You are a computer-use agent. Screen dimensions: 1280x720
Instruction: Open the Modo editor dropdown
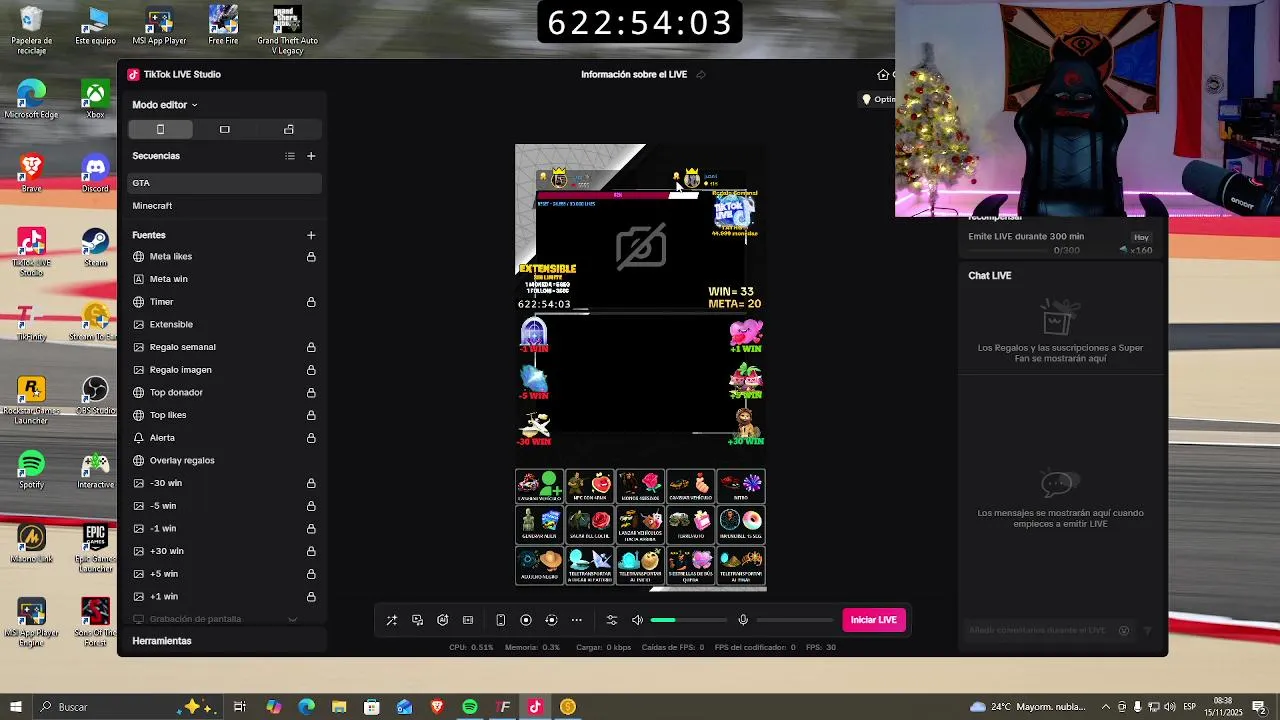[x=165, y=105]
